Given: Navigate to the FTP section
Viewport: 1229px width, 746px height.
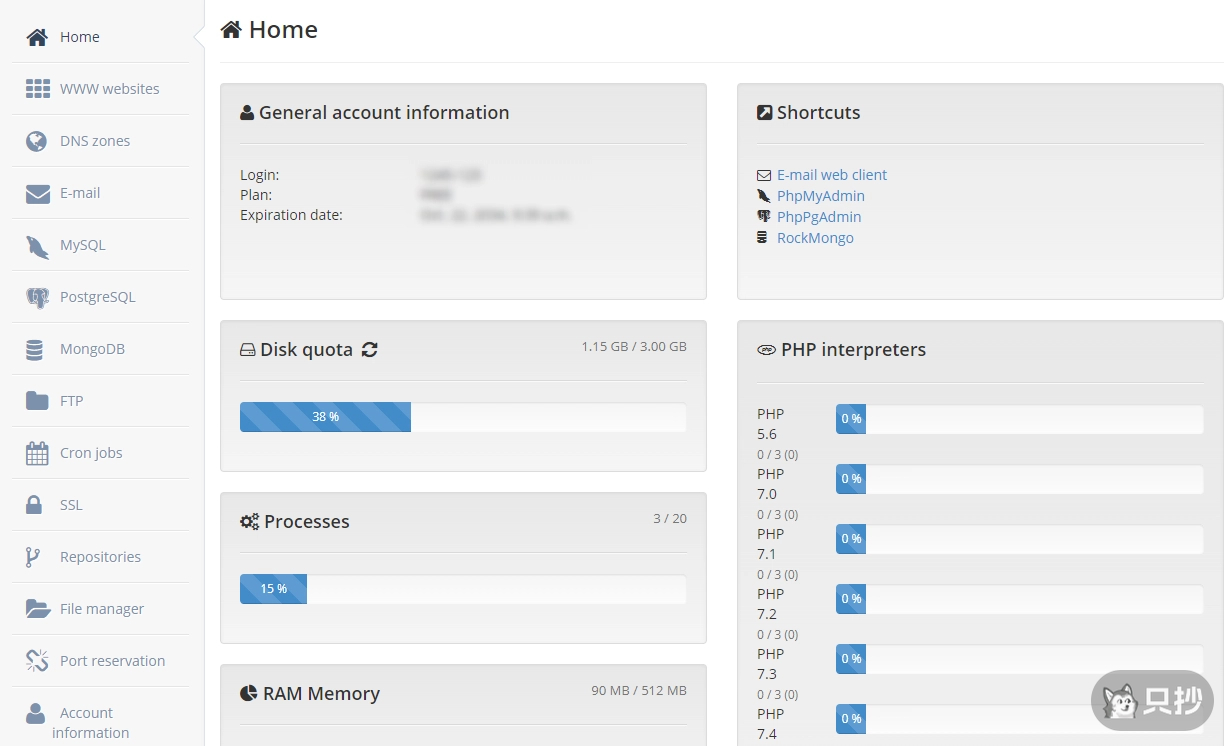Looking at the screenshot, I should 71,401.
